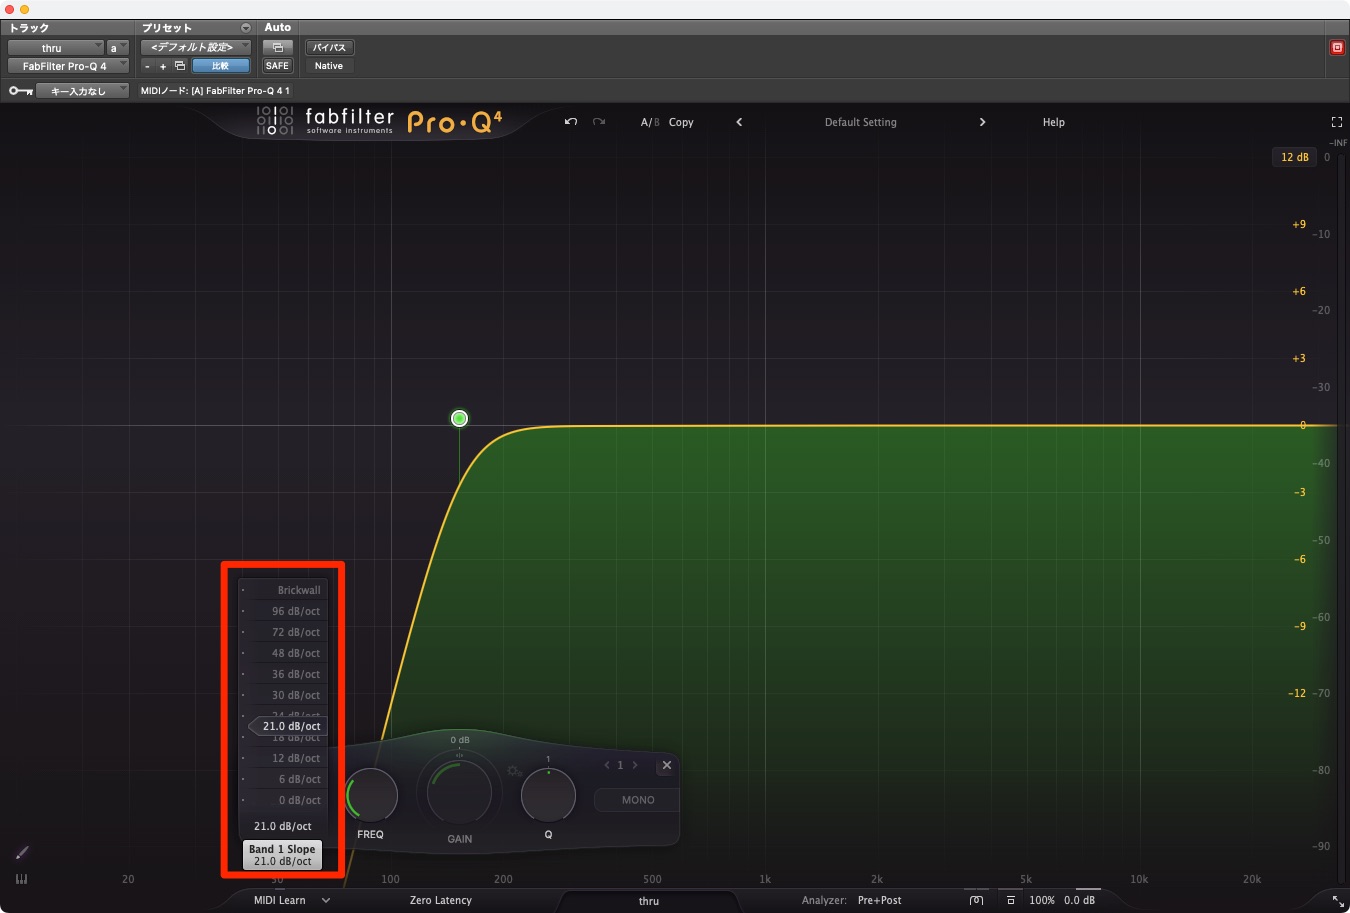Toggle the auto gain icon
The height and width of the screenshot is (913, 1350).
tap(977, 900)
